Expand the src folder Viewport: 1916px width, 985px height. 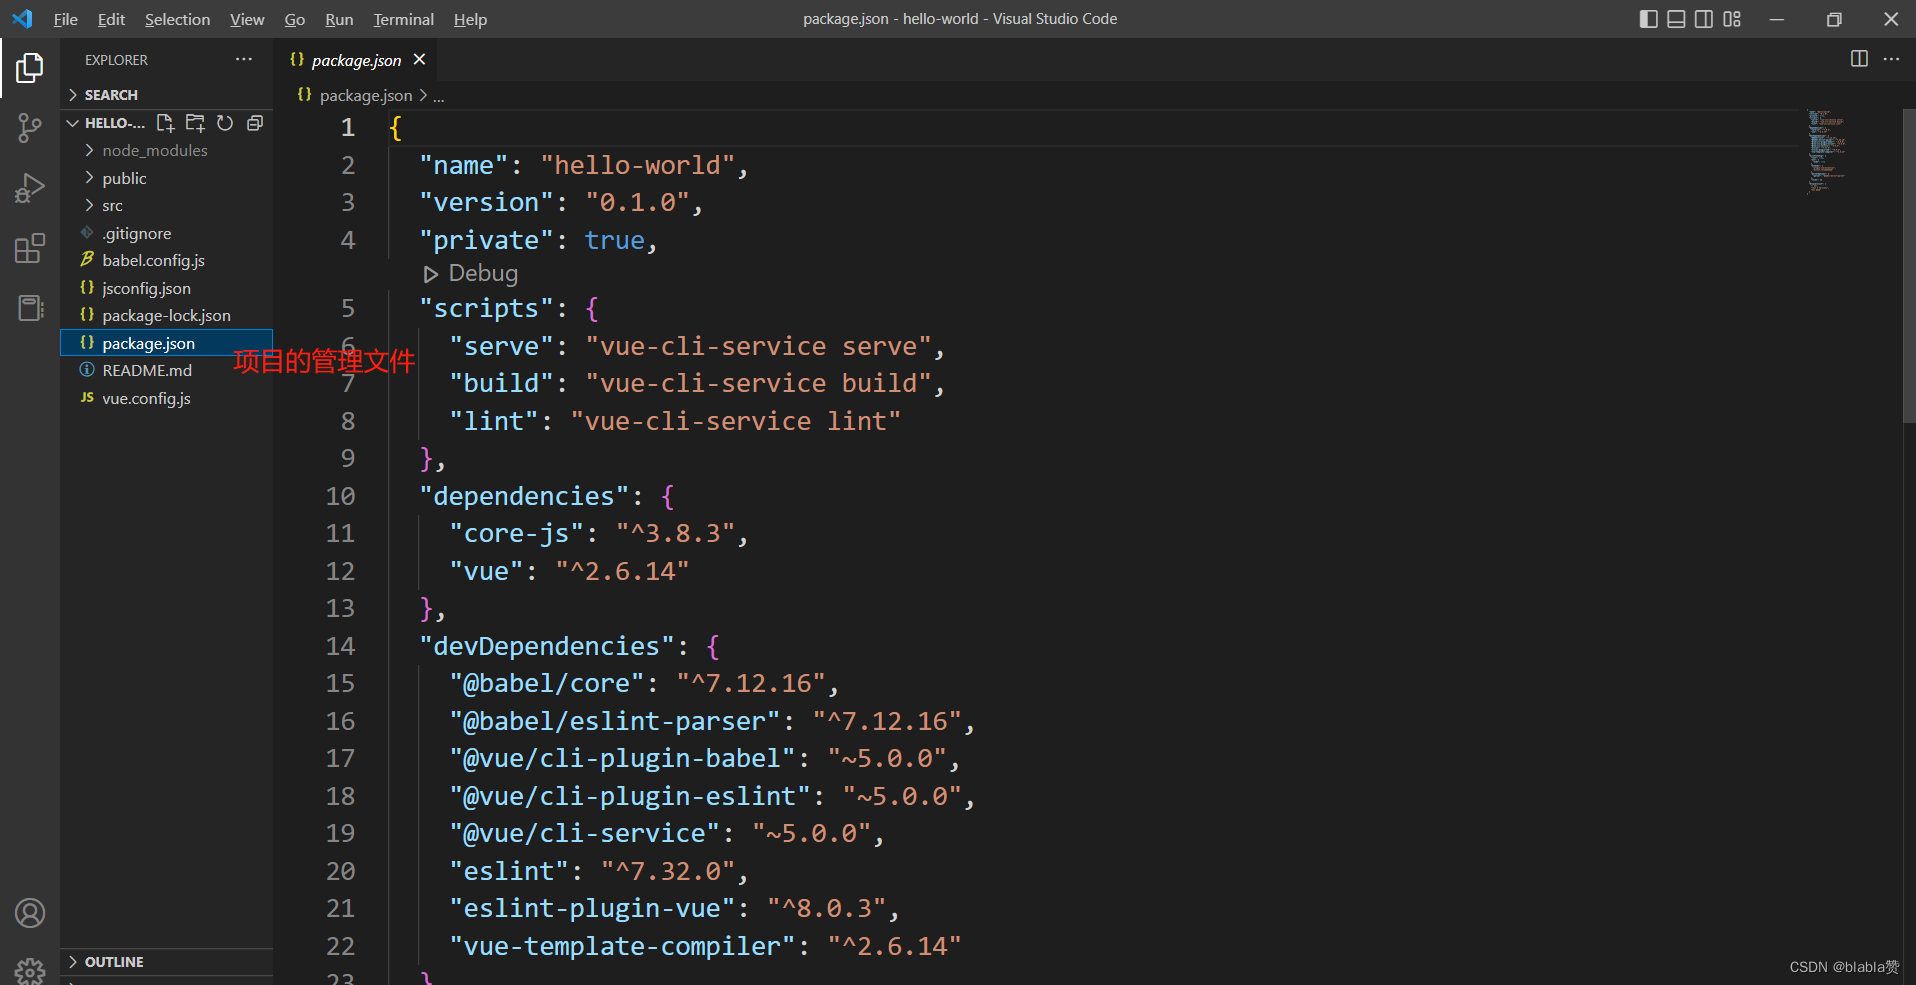click(166, 206)
